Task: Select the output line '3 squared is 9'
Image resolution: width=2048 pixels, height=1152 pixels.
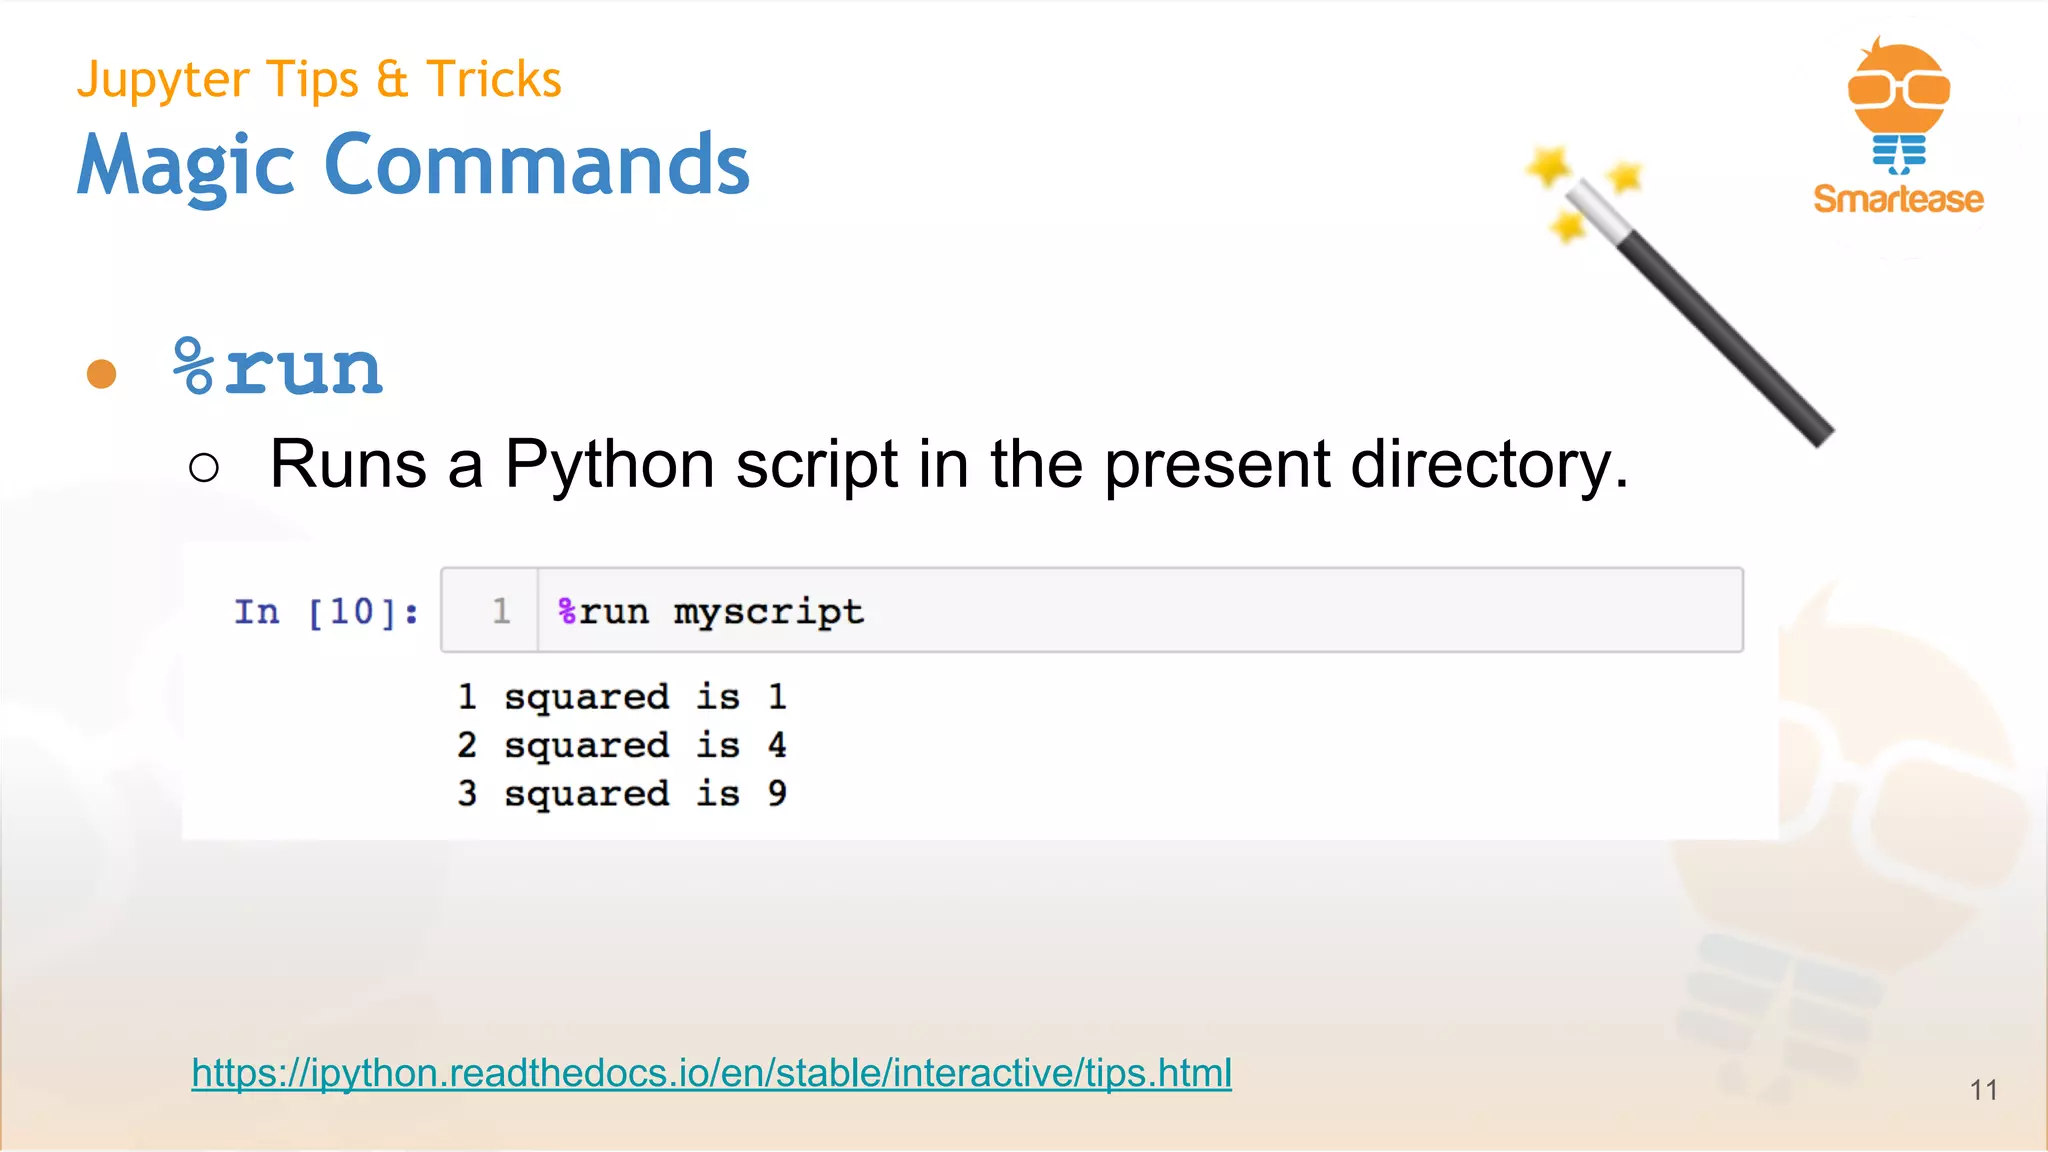Action: [622, 793]
